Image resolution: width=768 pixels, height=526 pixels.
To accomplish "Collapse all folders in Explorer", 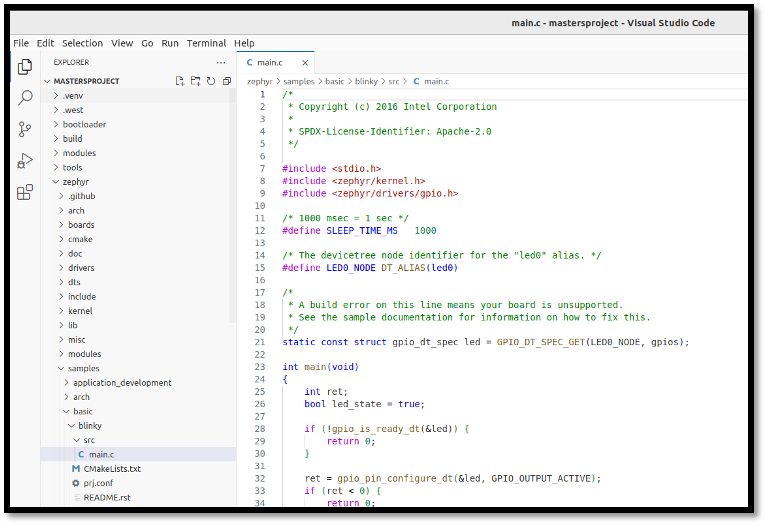I will pyautogui.click(x=227, y=81).
